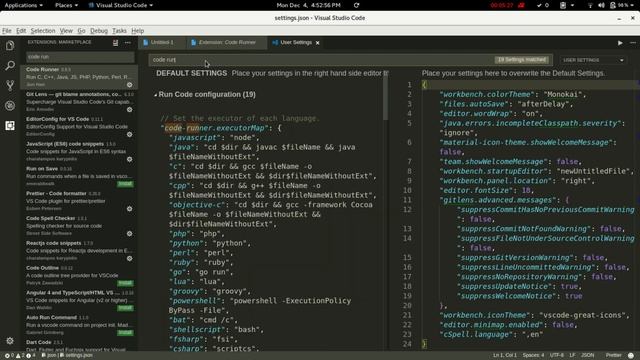This screenshot has height=360, width=640.
Task: Open the Tasks menu
Action: (119, 31)
